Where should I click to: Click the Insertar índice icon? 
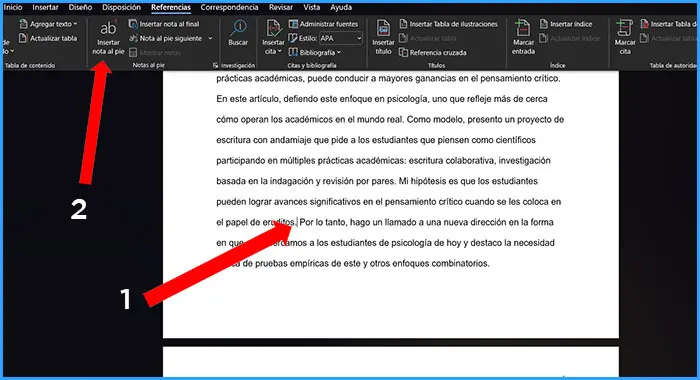543,24
